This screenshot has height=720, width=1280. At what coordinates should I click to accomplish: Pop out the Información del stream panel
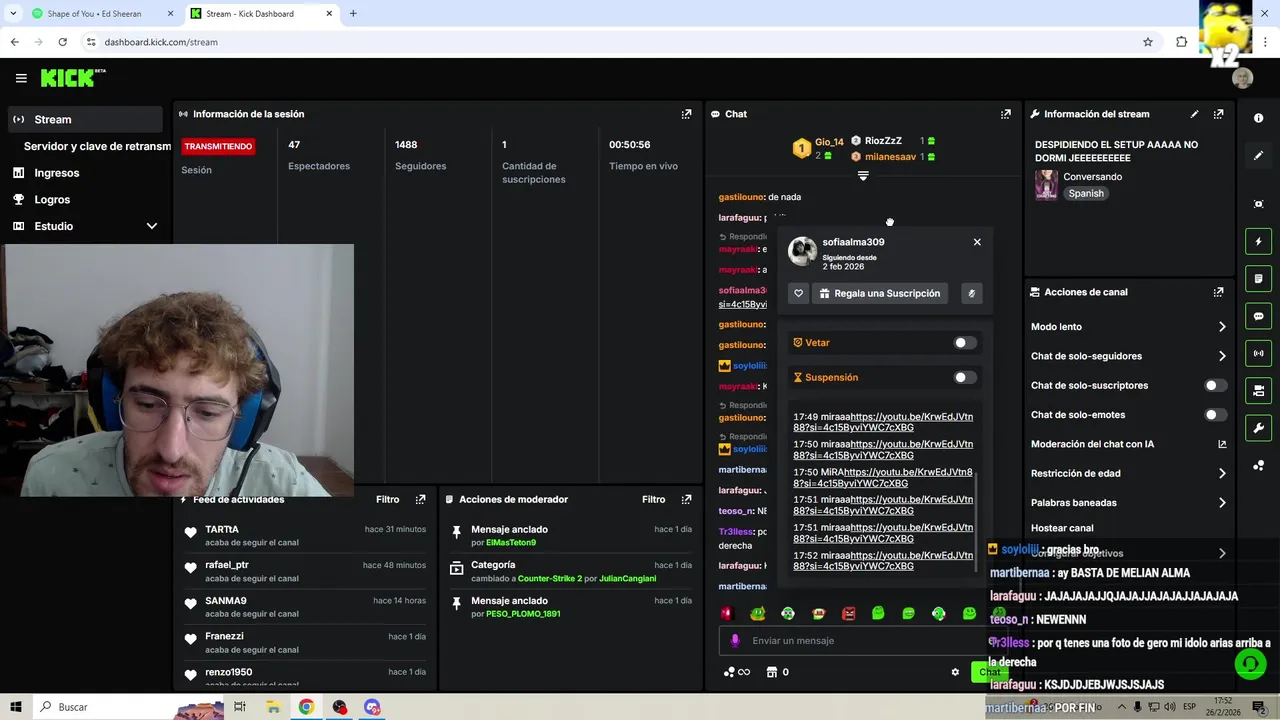click(1218, 114)
